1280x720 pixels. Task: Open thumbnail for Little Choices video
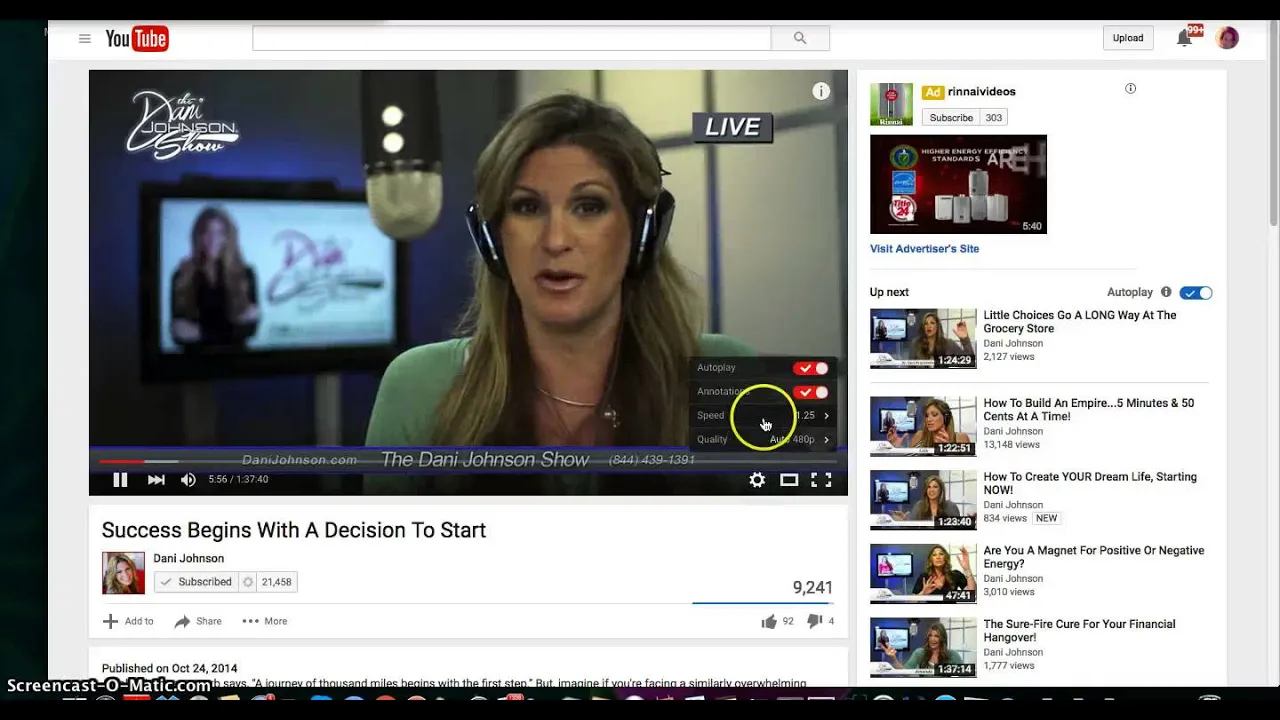tap(923, 338)
